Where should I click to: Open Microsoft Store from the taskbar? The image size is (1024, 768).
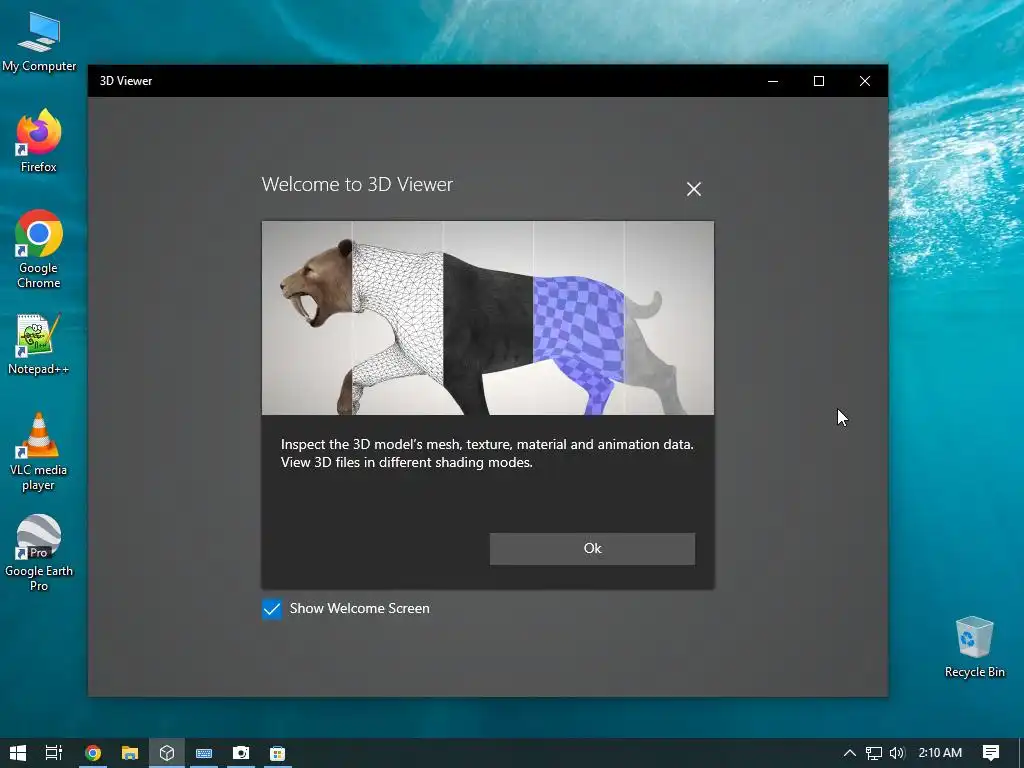pyautogui.click(x=278, y=753)
